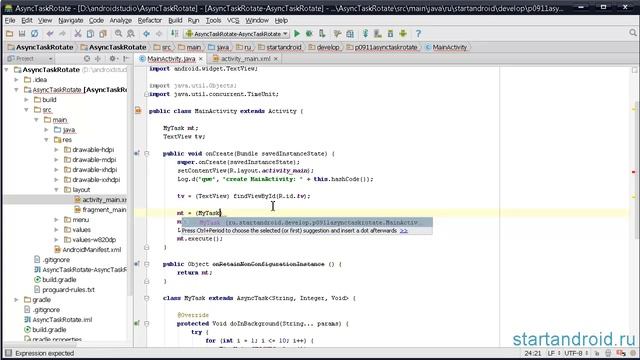The image size is (640, 360).
Task: Click the Undo arrow in toolbar
Action: 50,33
